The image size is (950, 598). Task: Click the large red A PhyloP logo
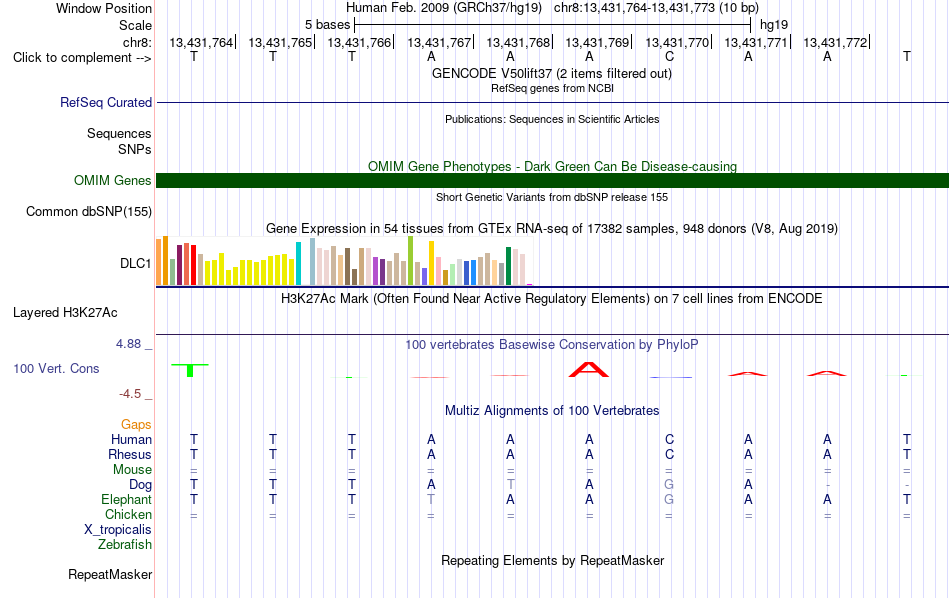588,370
